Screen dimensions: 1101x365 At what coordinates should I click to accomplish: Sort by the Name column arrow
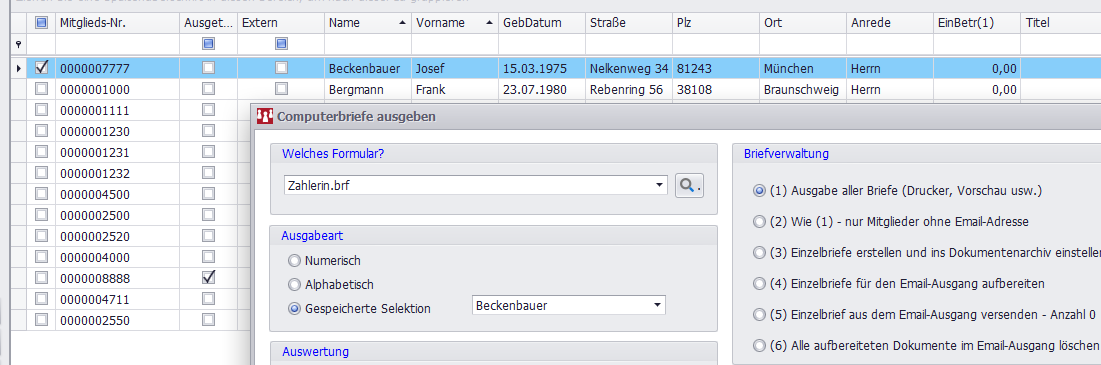(402, 23)
